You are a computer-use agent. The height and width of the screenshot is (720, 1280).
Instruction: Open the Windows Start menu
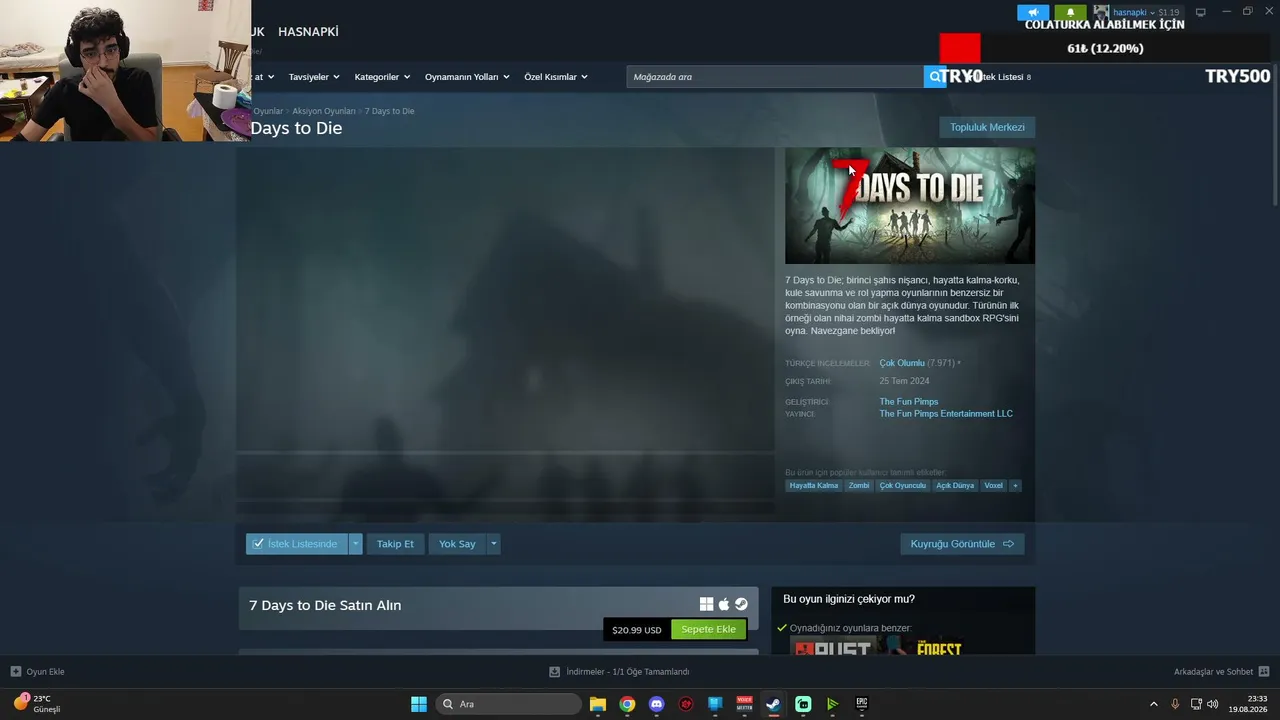[x=419, y=704]
